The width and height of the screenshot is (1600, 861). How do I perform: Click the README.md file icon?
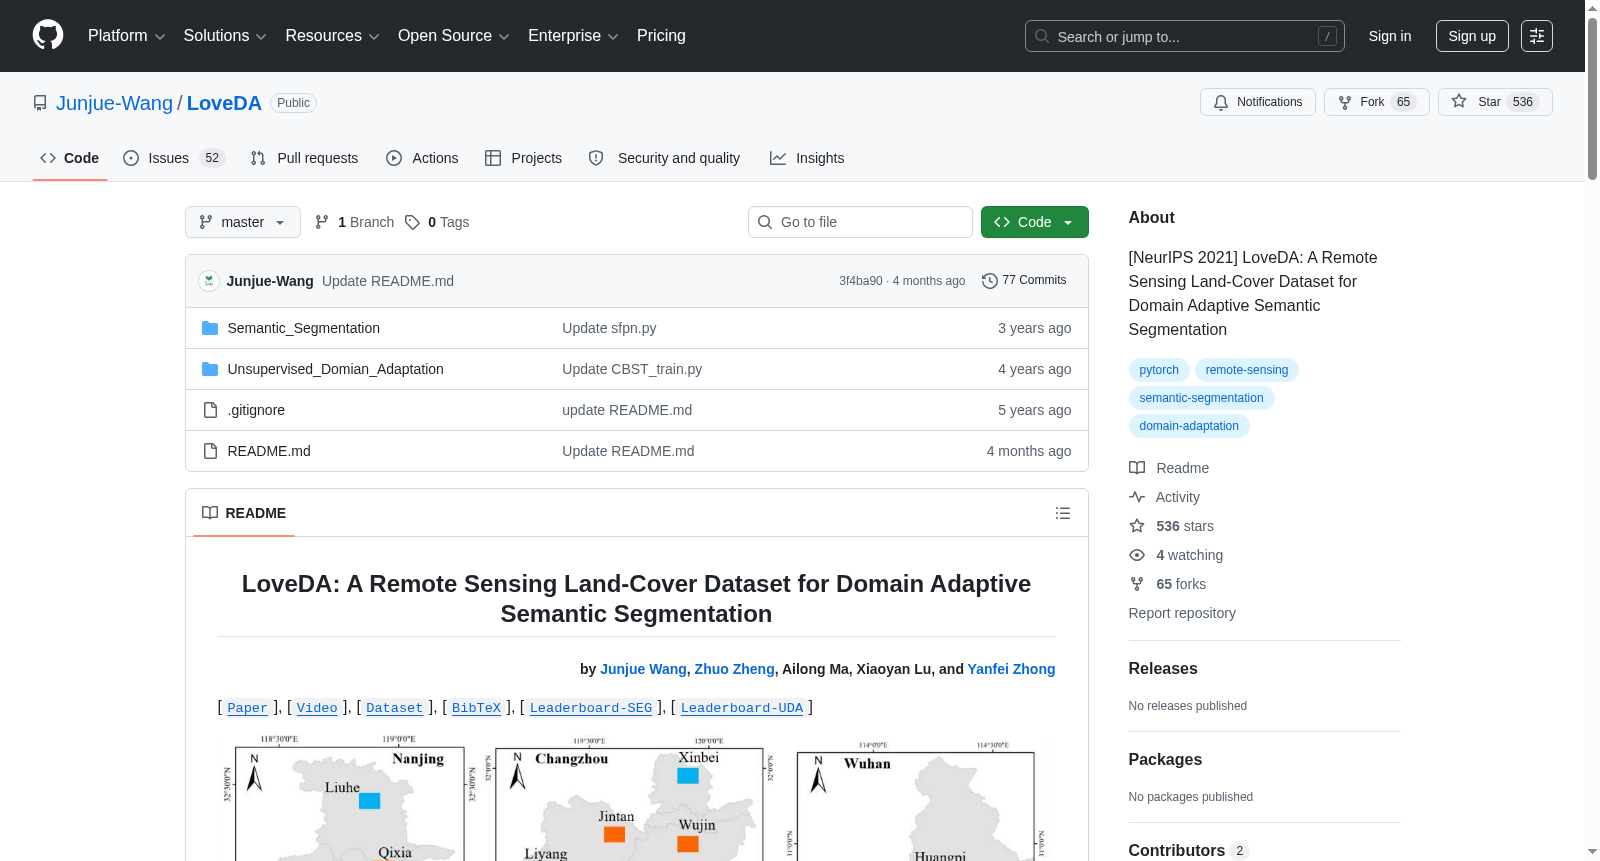coord(210,451)
